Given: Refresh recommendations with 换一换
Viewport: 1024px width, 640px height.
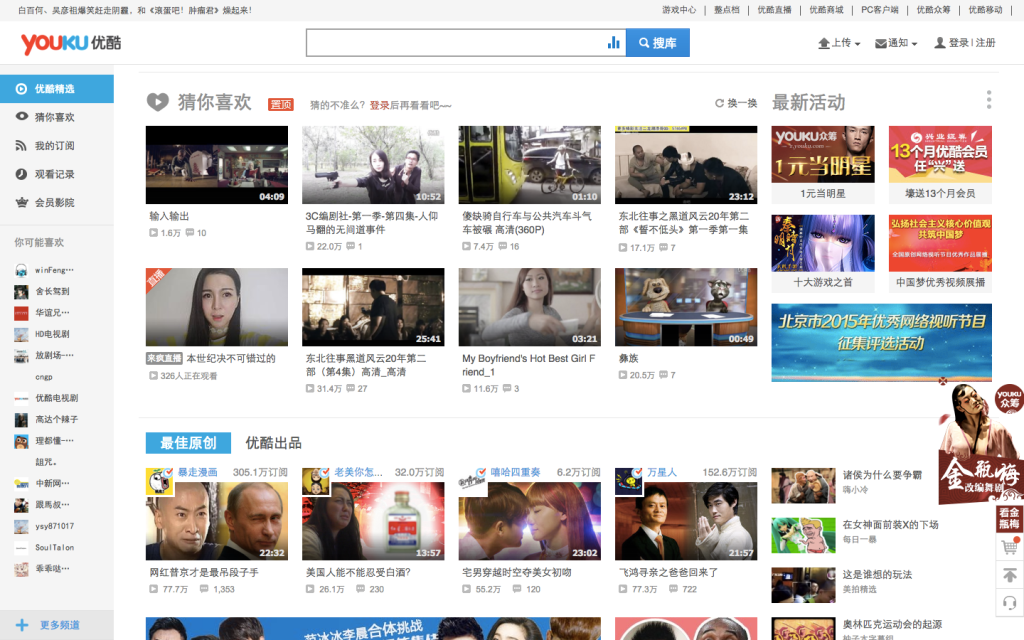Looking at the screenshot, I should (736, 103).
